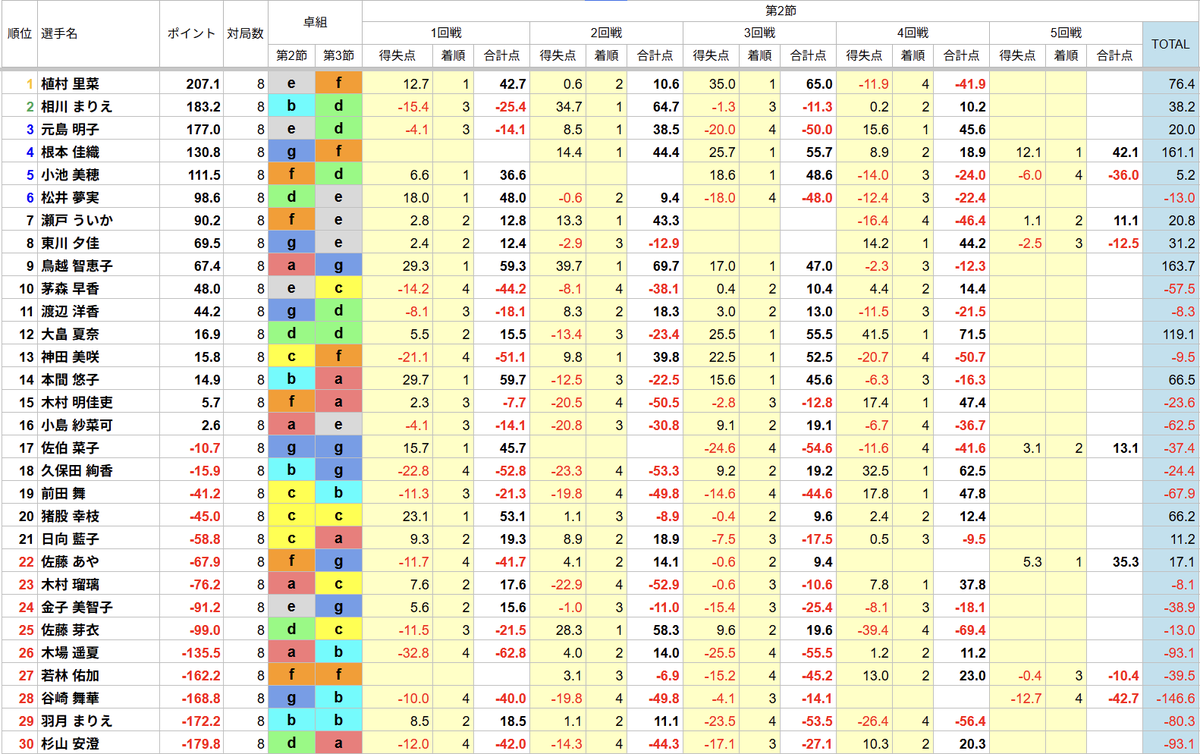Image resolution: width=1200 pixels, height=754 pixels.
Task: Select the 卓組 header cell
Action: pyautogui.click(x=315, y=22)
